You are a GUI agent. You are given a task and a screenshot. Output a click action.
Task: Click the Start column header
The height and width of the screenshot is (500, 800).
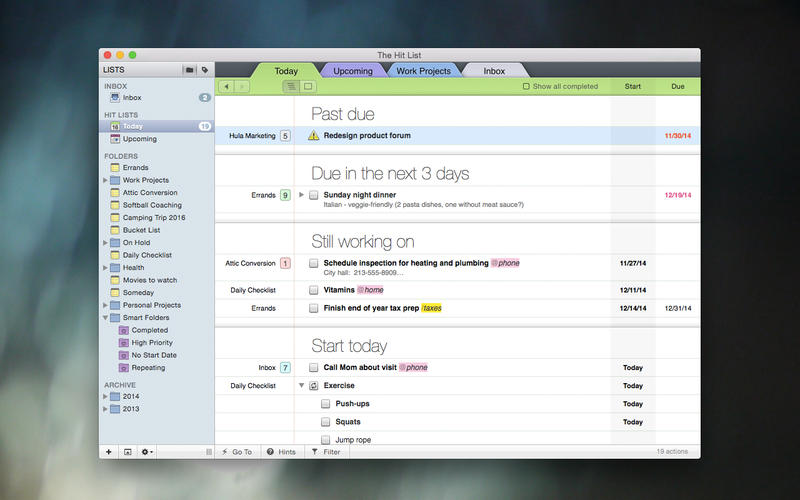click(x=633, y=87)
